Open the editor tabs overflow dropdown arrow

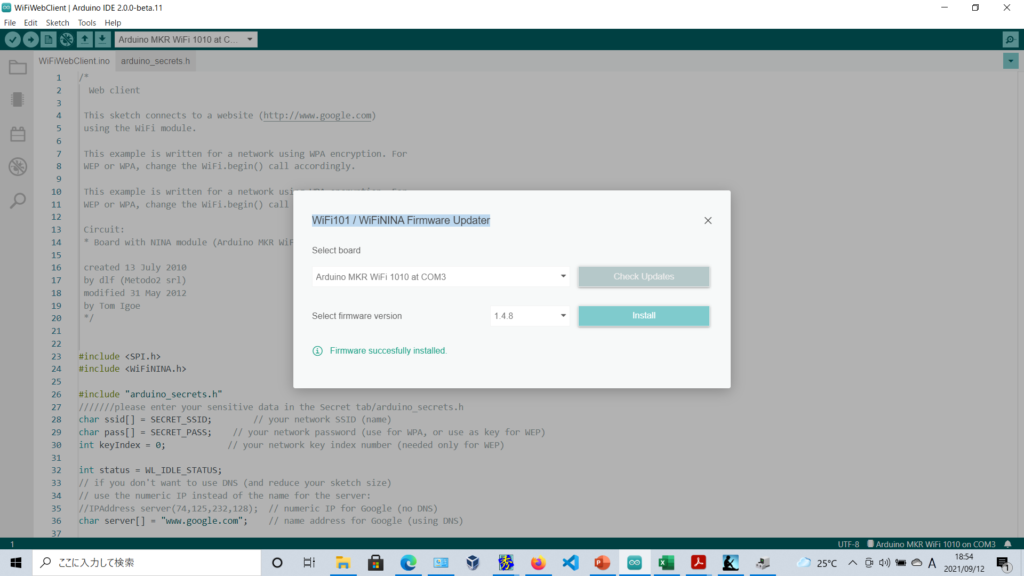point(1010,61)
